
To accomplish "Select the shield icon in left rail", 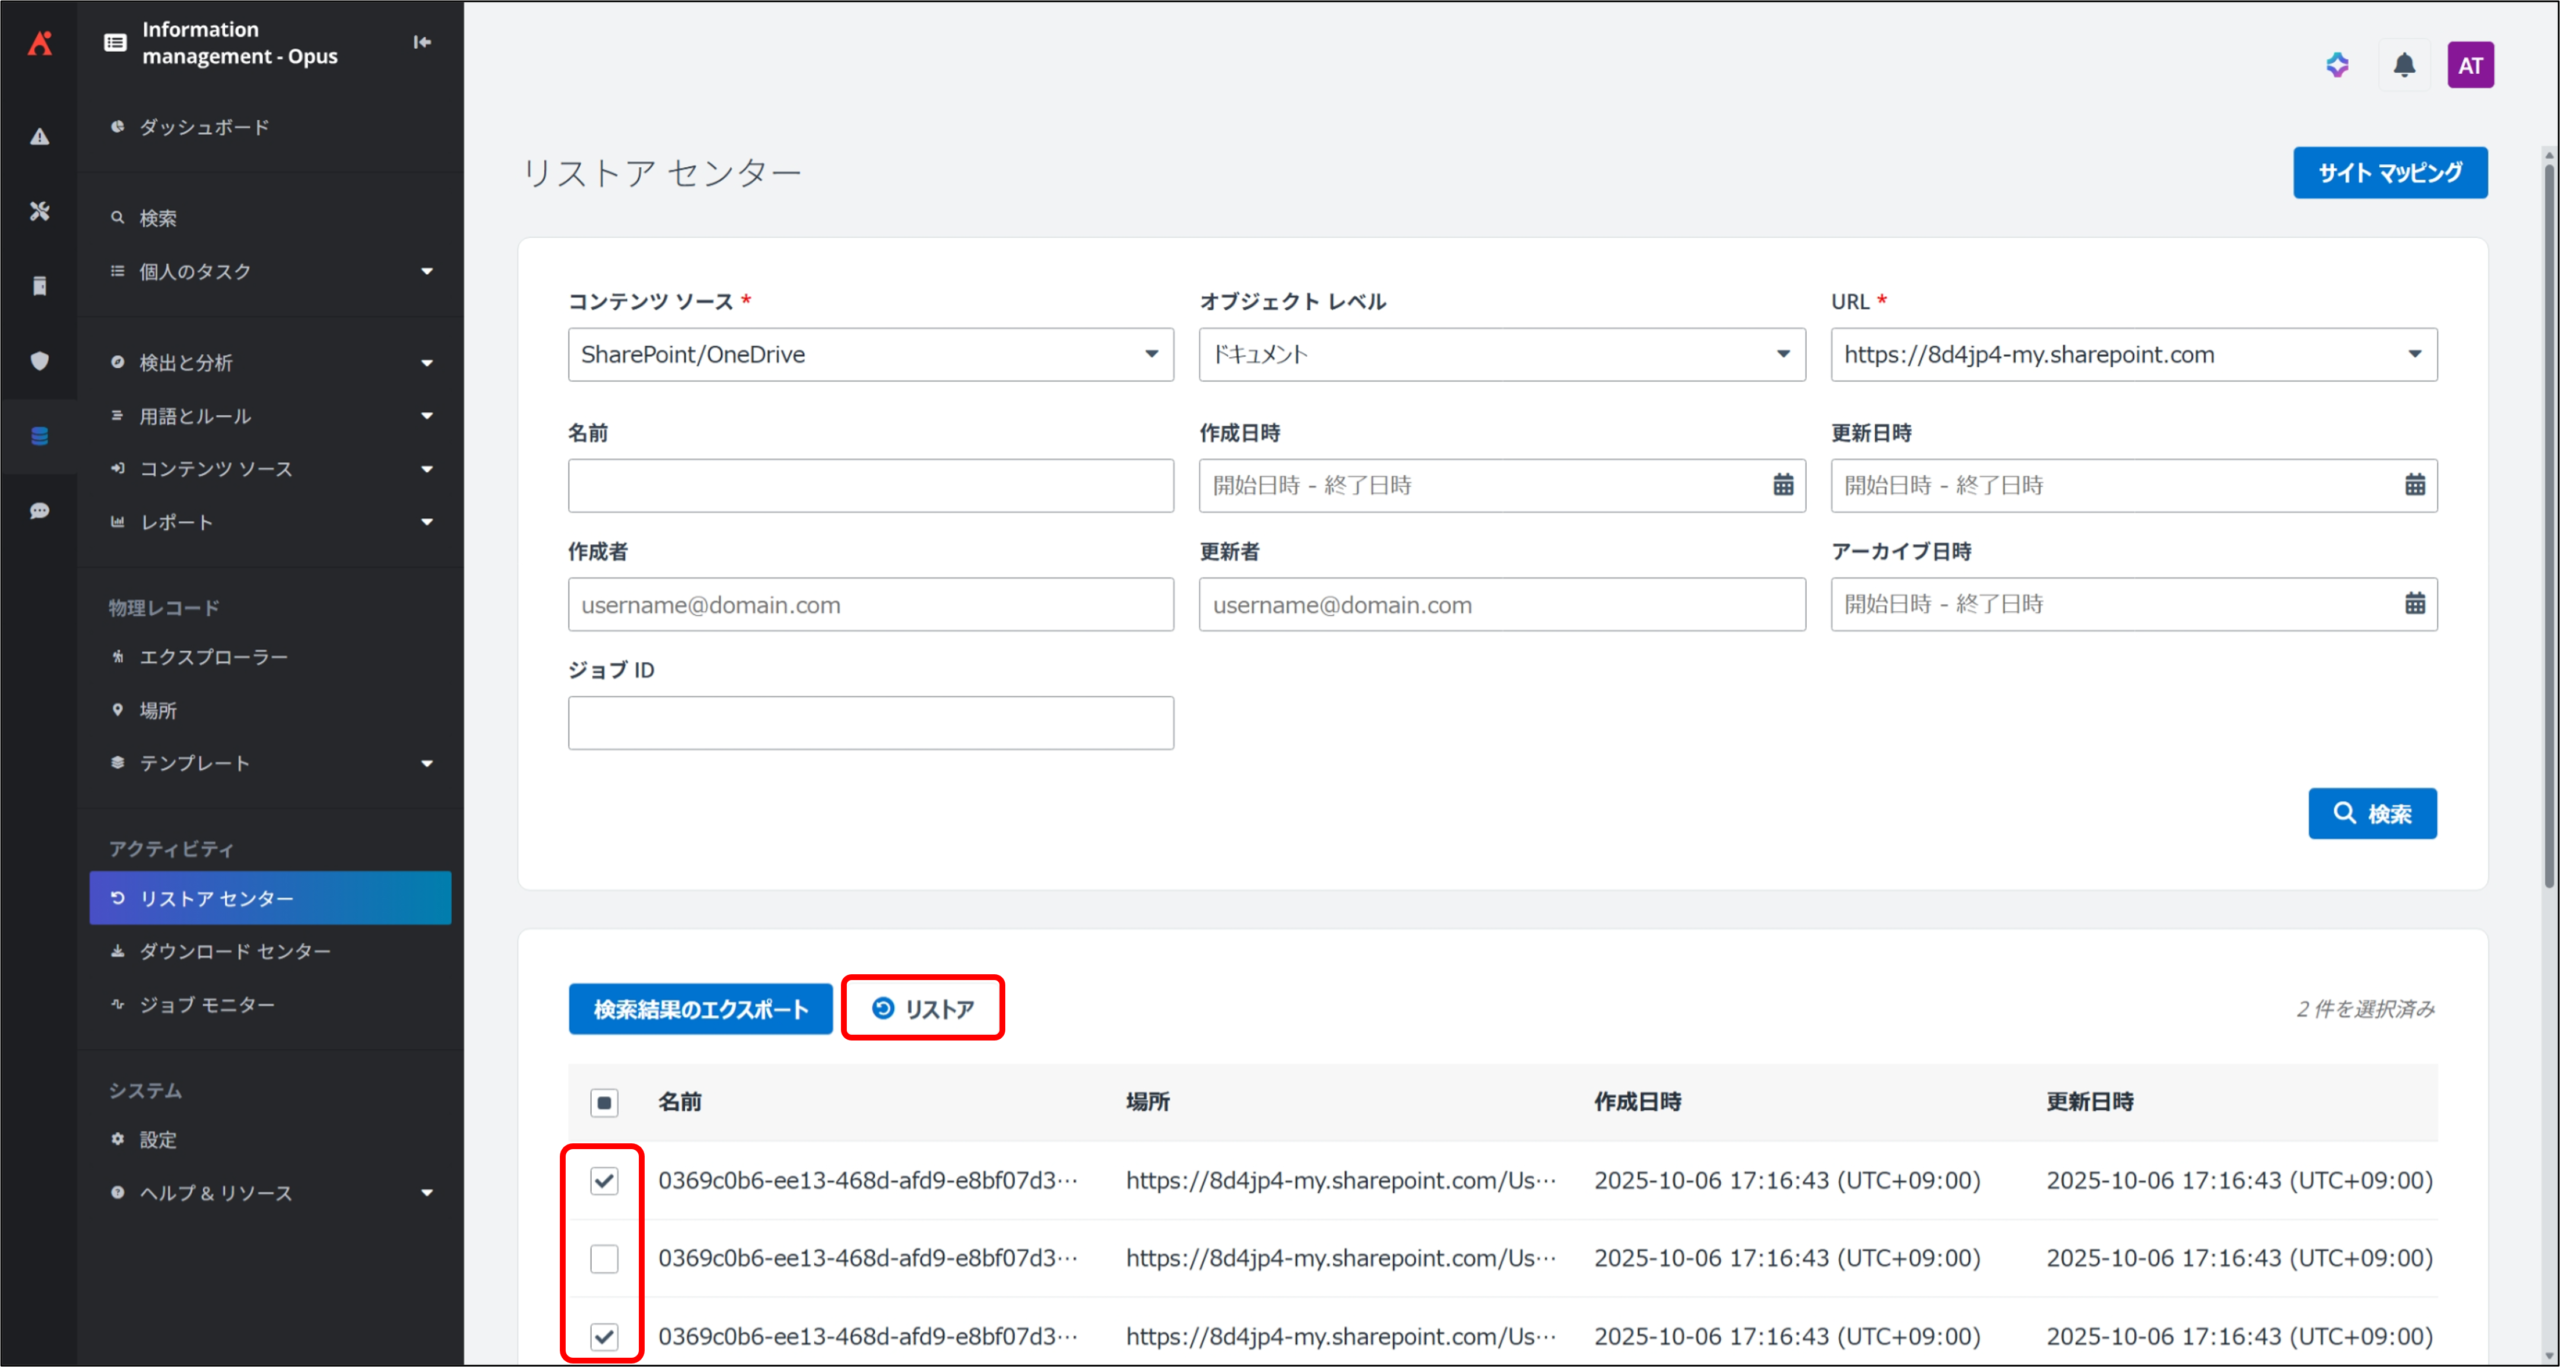I will coord(40,361).
